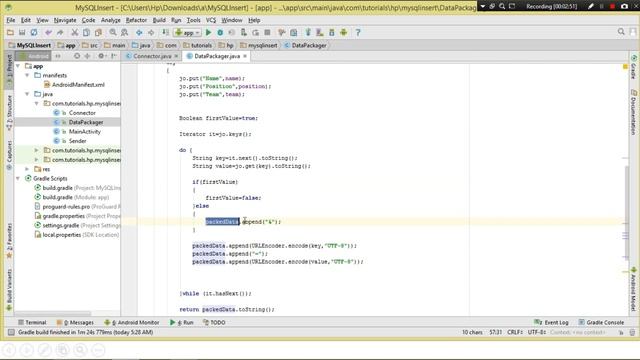This screenshot has height=360, width=640.
Task: Click the Save All toolbar icon
Action: 22,32
